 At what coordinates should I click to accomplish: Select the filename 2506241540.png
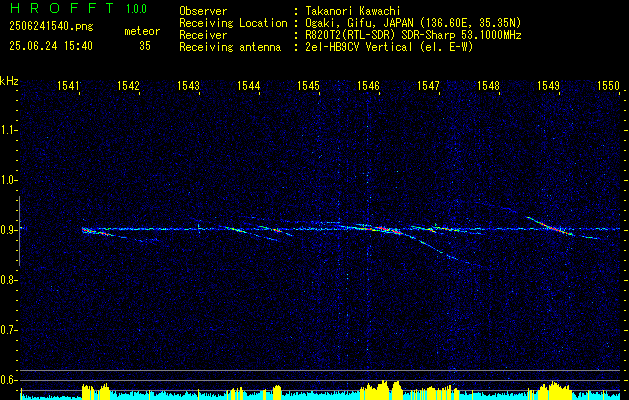coord(51,26)
